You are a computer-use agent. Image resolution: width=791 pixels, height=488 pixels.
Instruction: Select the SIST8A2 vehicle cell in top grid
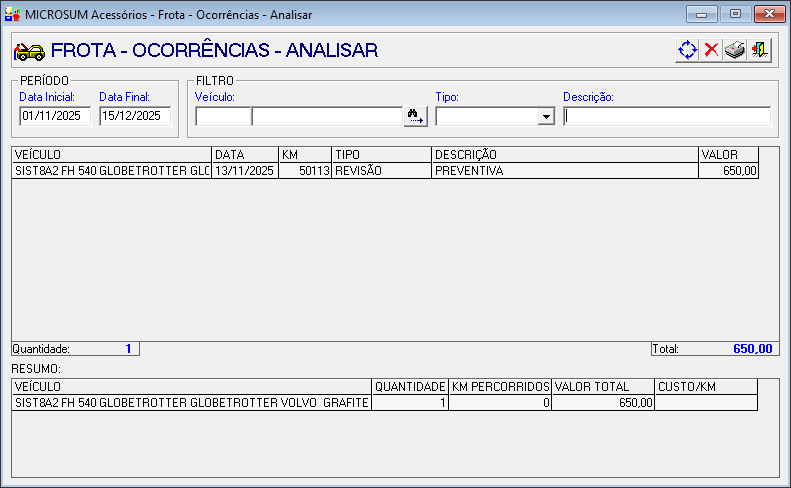111,171
